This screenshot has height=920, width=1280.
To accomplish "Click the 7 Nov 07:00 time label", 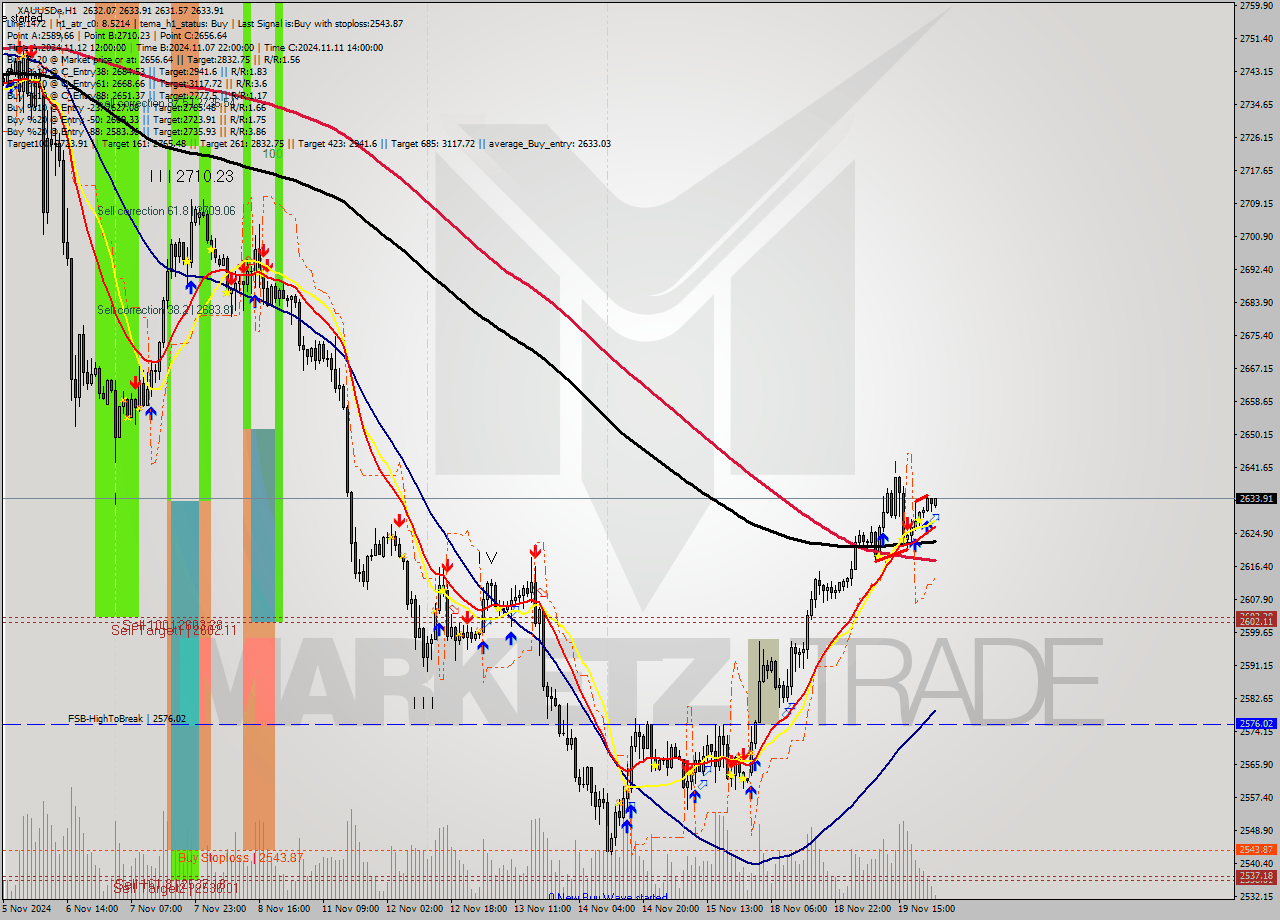I will click(x=155, y=910).
